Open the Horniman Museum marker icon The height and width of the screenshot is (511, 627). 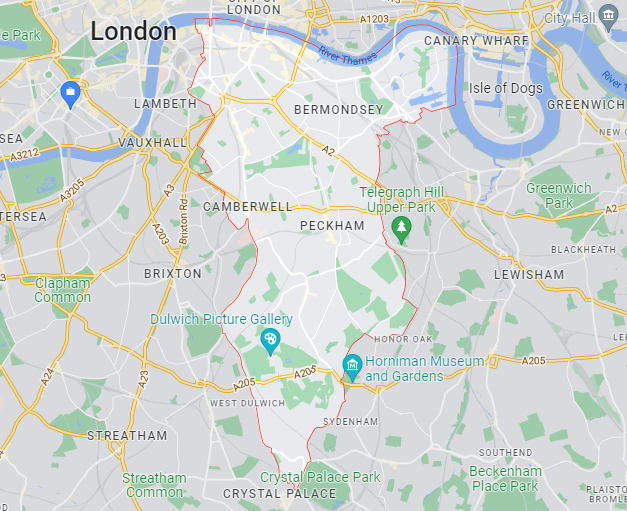click(x=352, y=368)
